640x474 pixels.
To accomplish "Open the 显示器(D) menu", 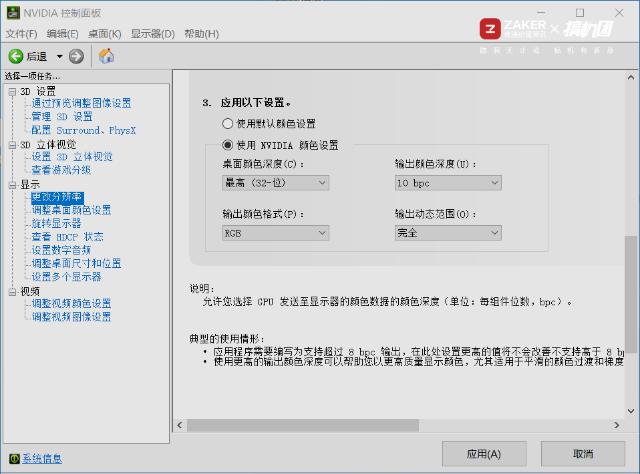I will 153,34.
